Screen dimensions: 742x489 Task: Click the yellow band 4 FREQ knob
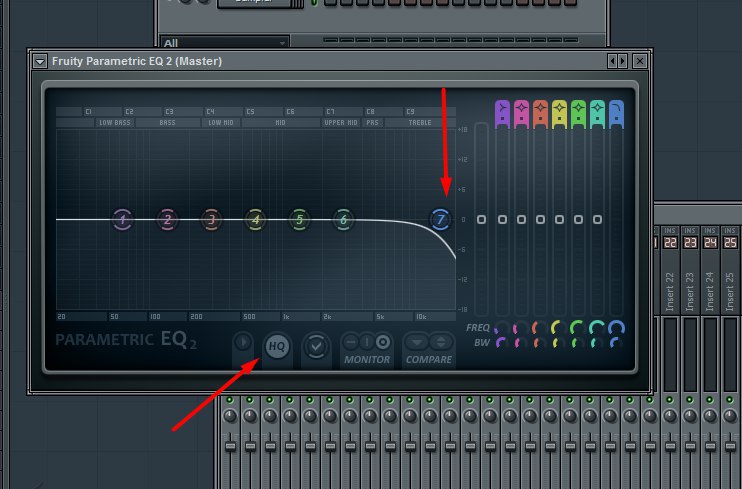click(559, 328)
